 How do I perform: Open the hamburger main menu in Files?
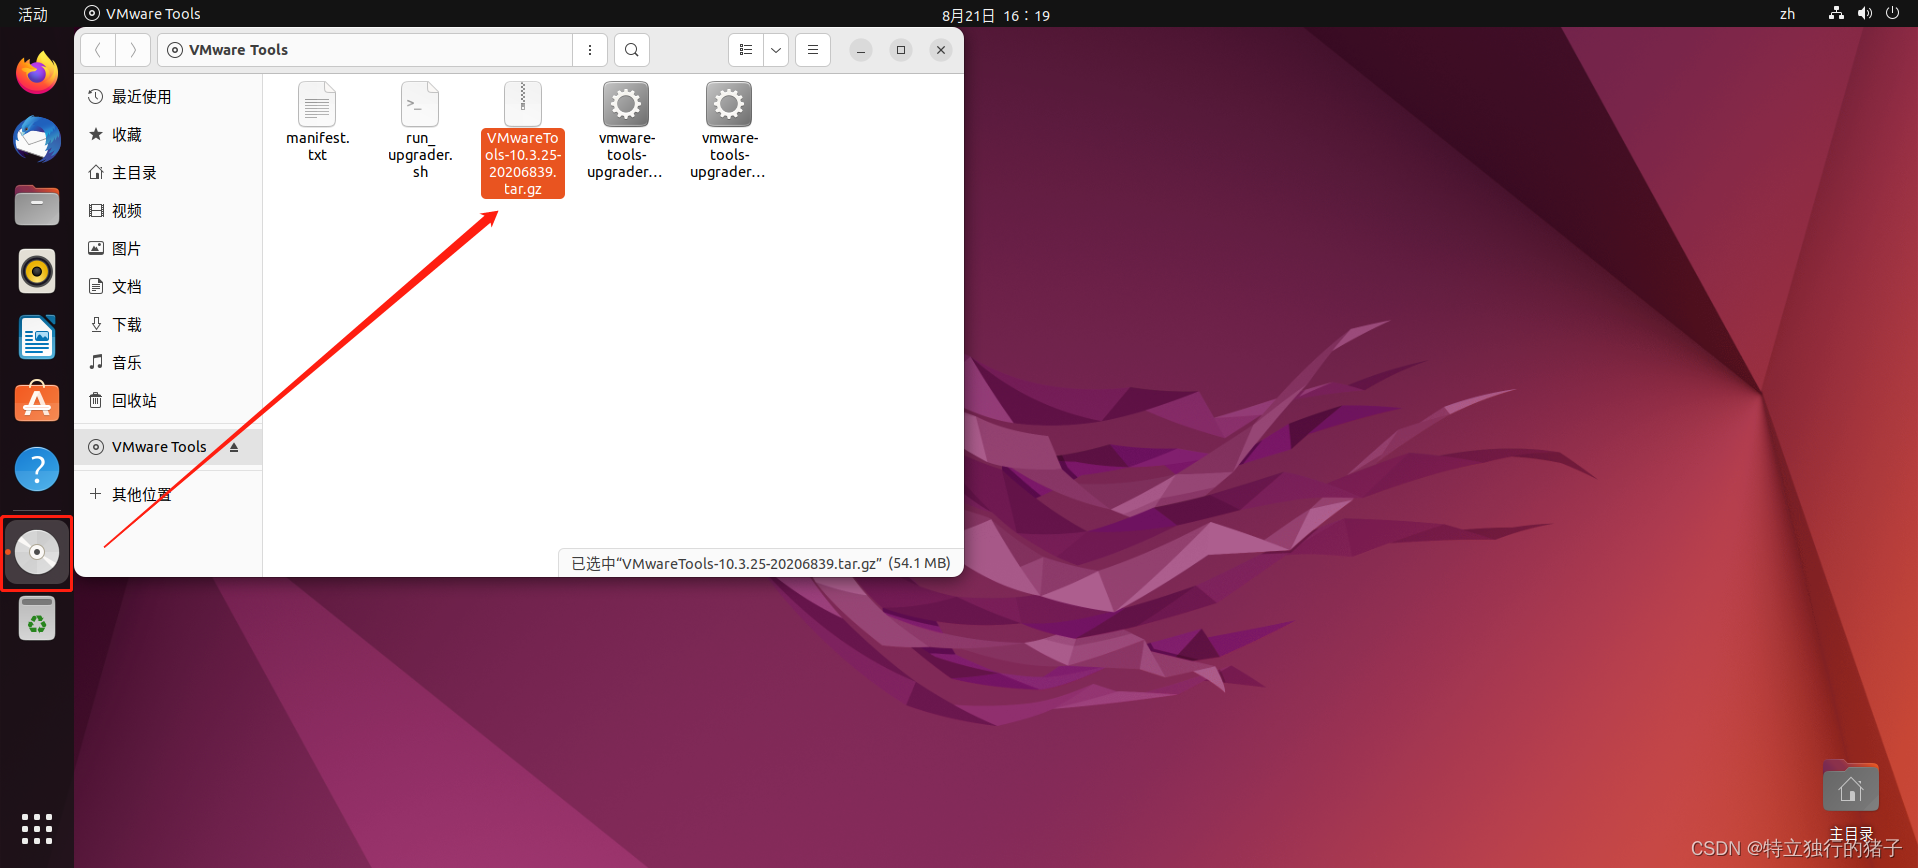tap(813, 50)
